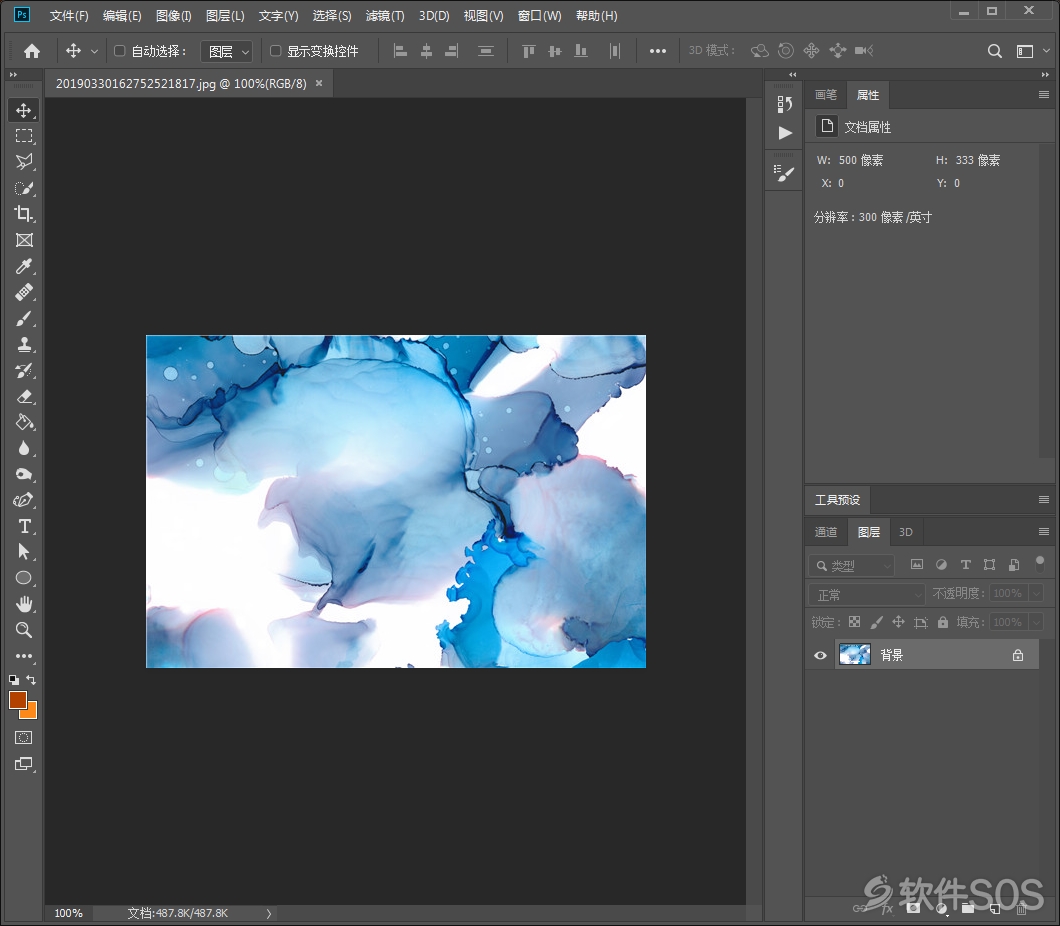Select the Sponge tool
This screenshot has height=926, width=1060.
pos(24,474)
